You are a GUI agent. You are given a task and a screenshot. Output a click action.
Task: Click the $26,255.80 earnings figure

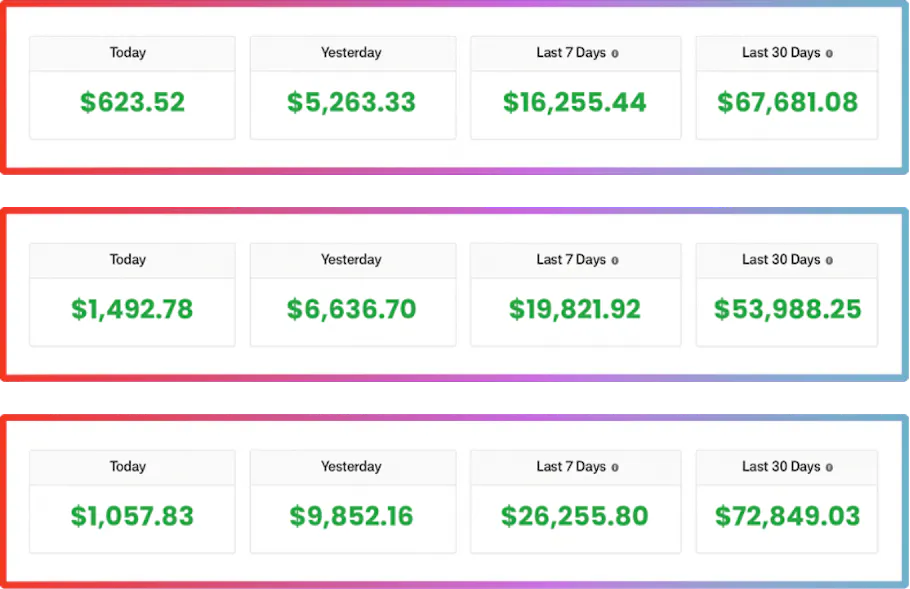[x=574, y=516]
